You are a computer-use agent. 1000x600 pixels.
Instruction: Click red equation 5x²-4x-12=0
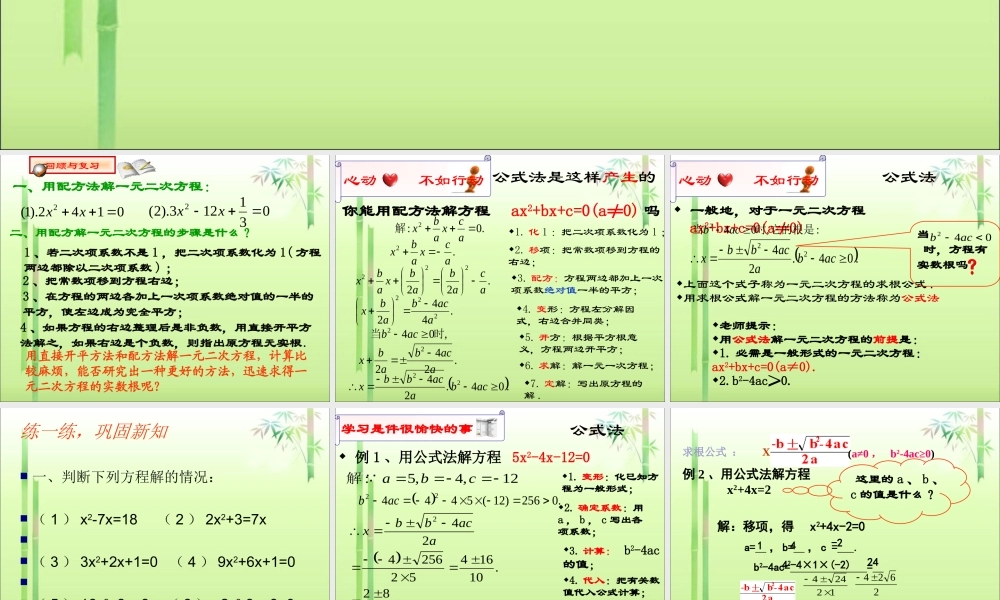[551, 457]
